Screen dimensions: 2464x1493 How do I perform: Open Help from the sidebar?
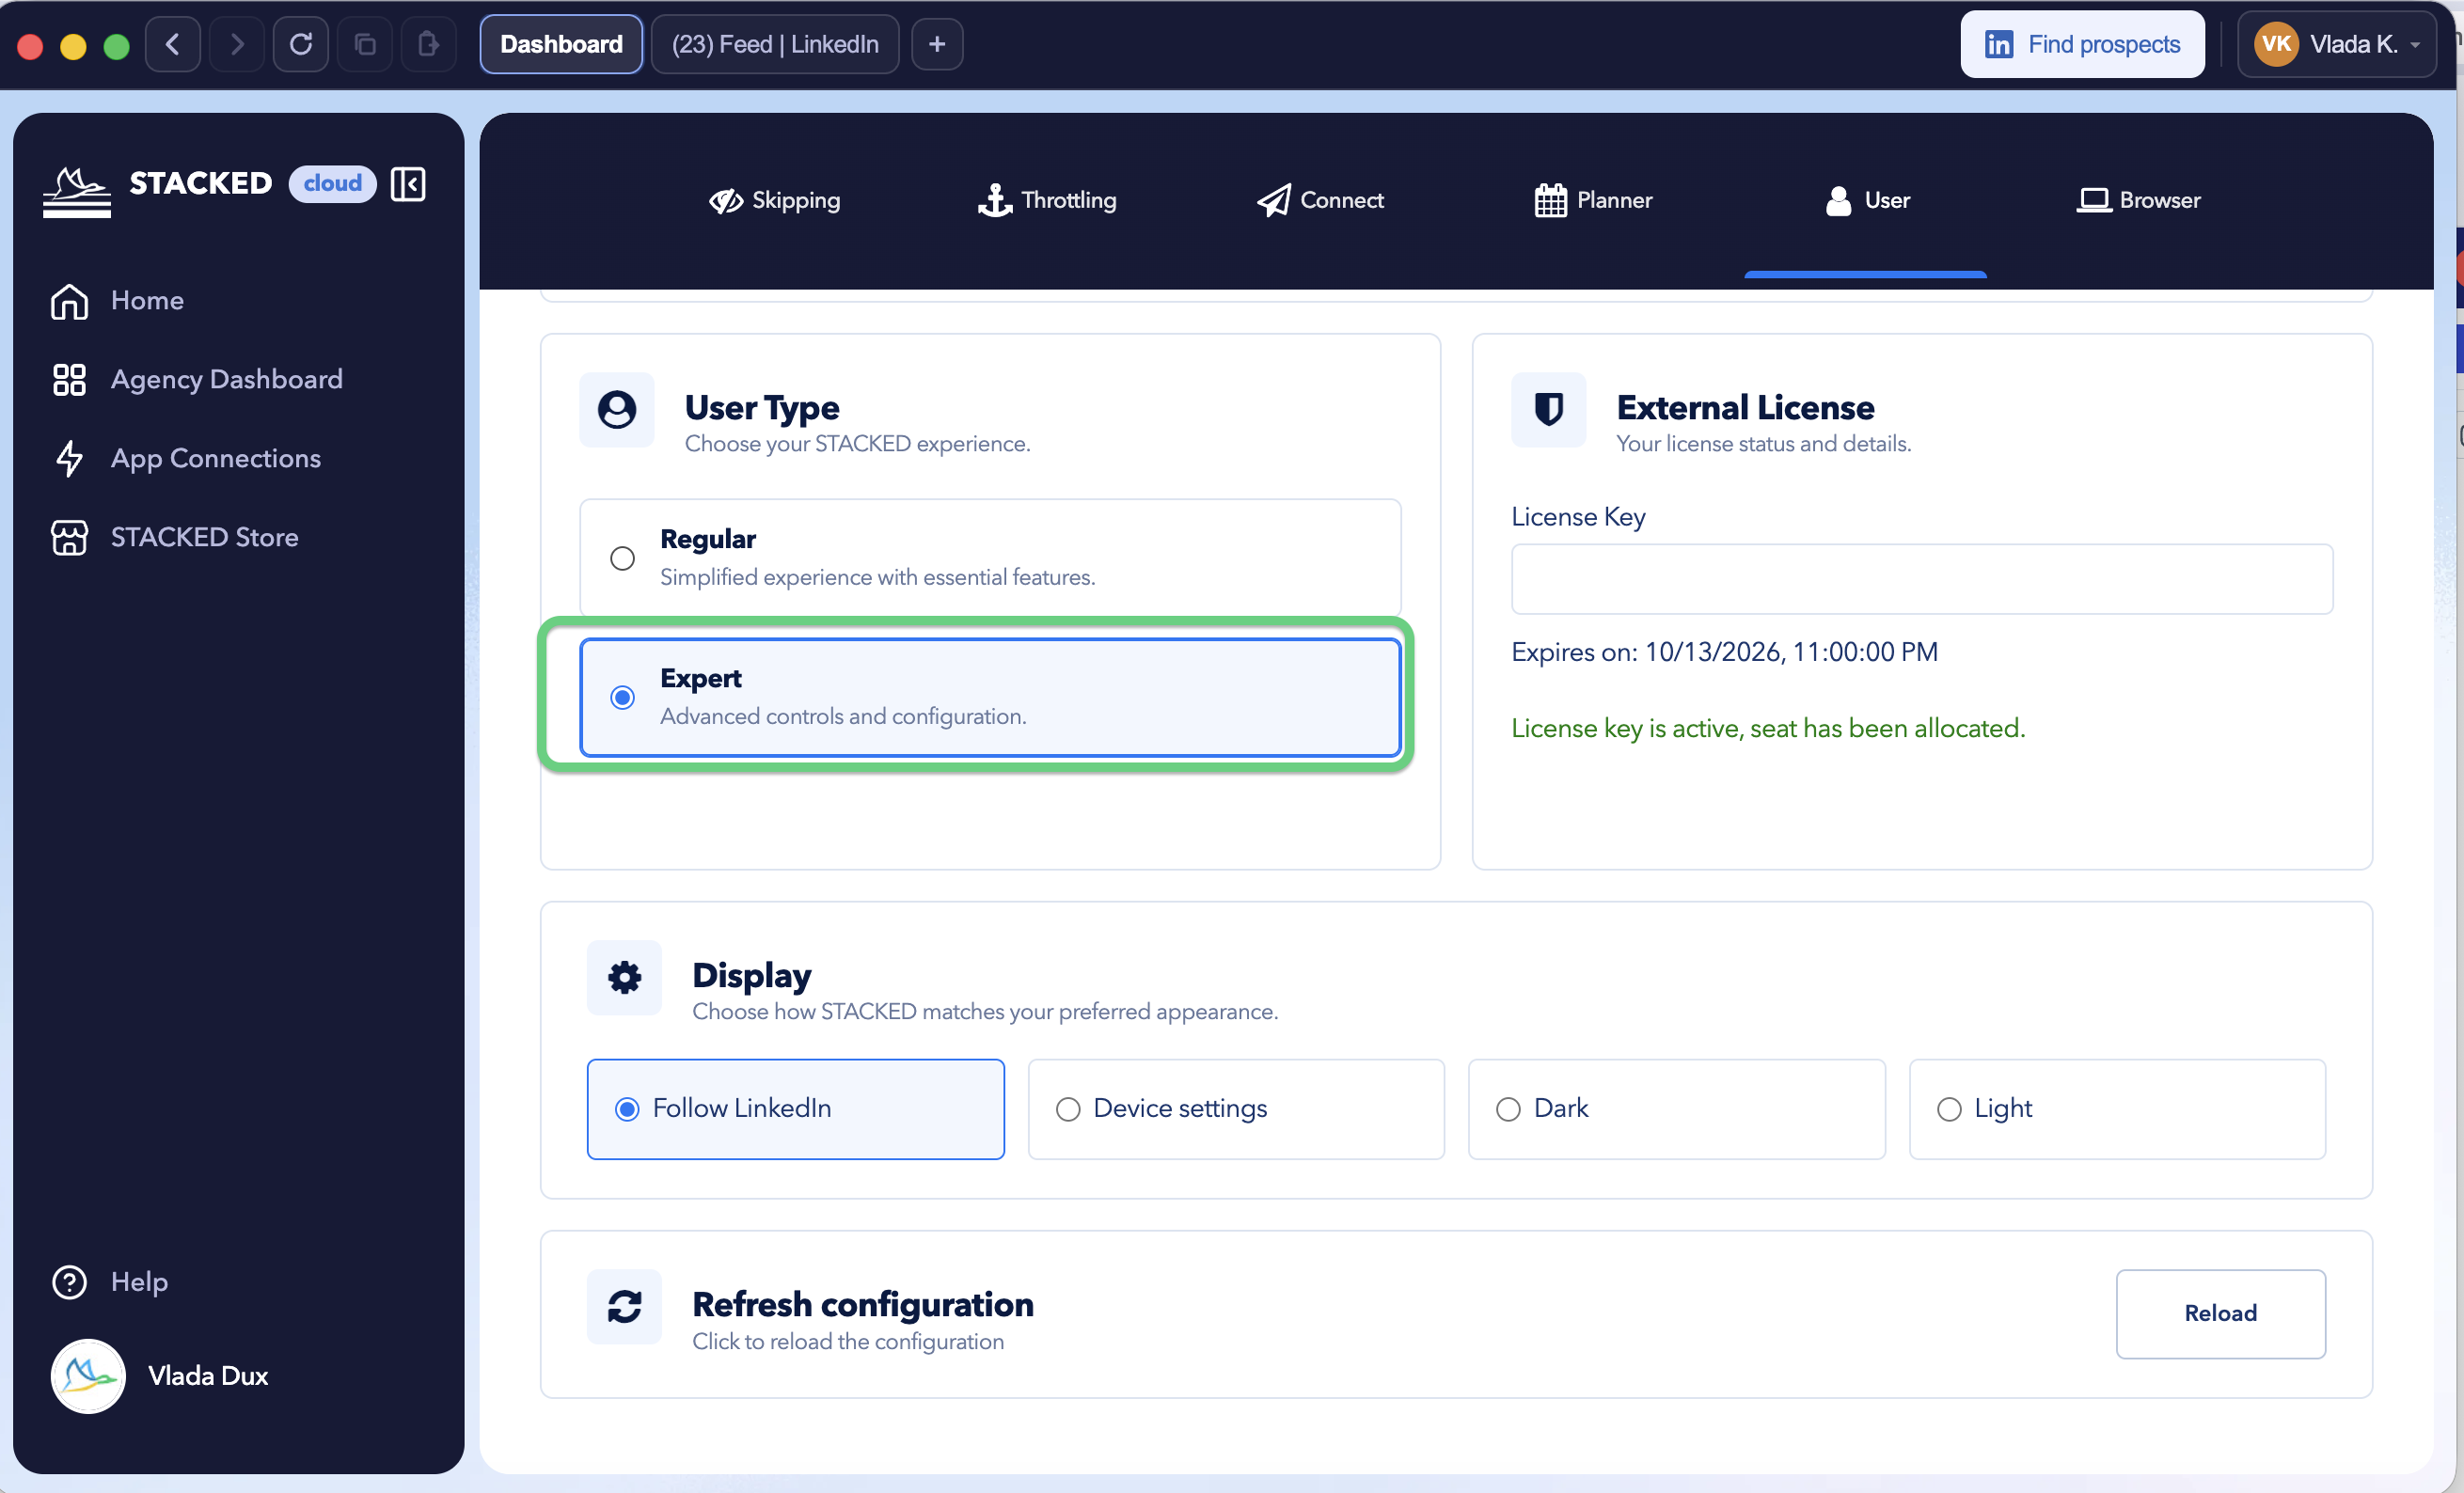[x=139, y=1282]
